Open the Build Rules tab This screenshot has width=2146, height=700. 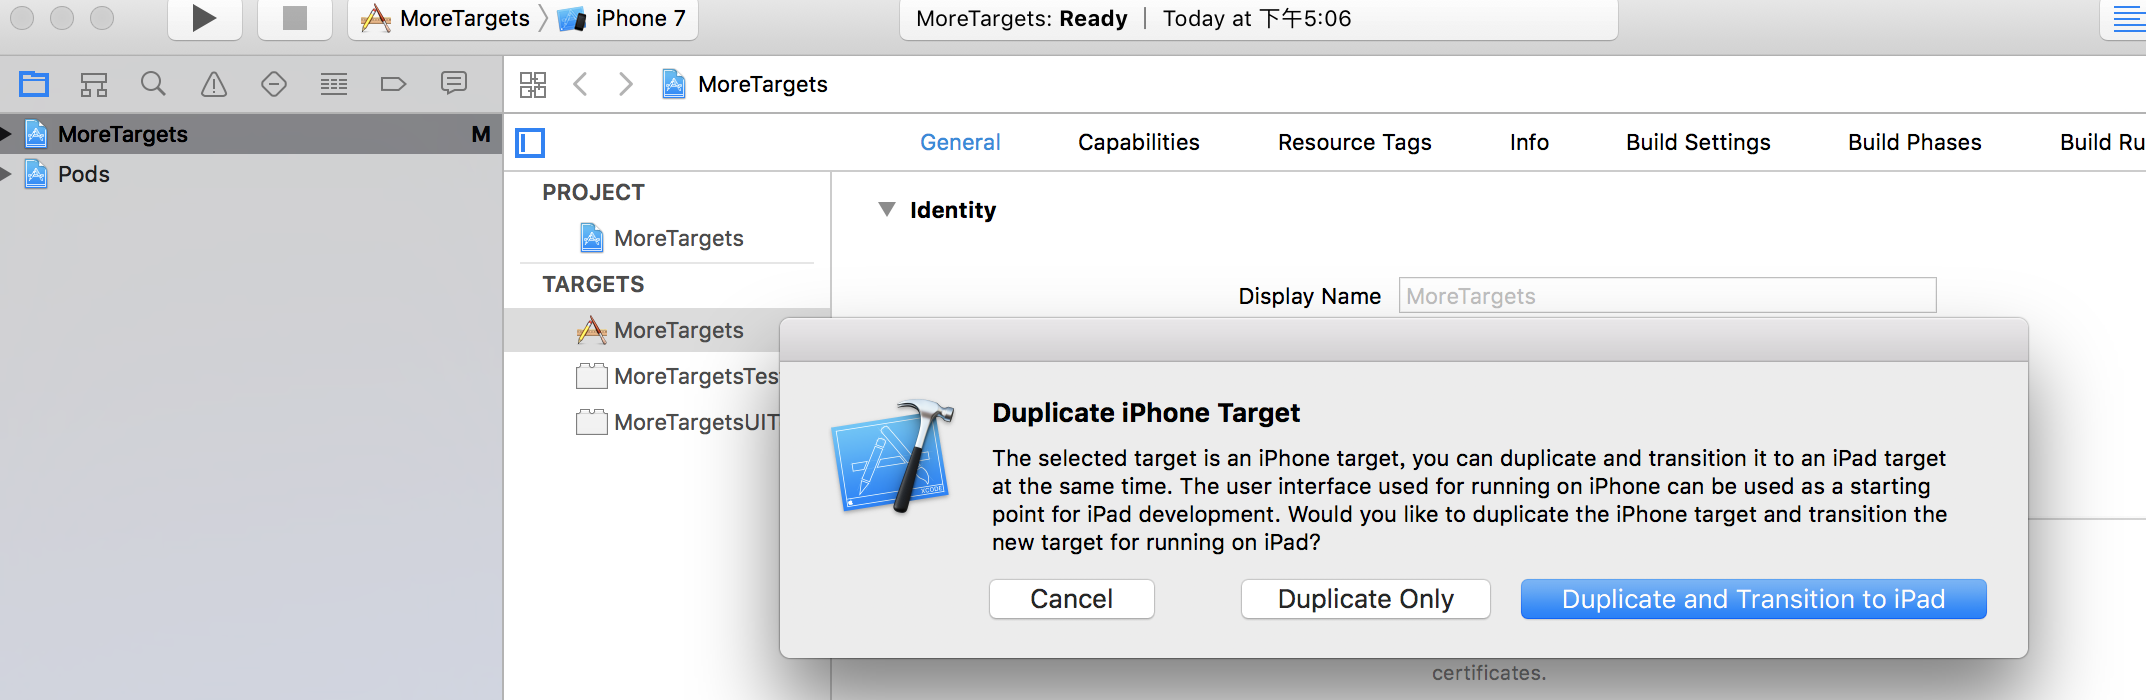[2102, 142]
